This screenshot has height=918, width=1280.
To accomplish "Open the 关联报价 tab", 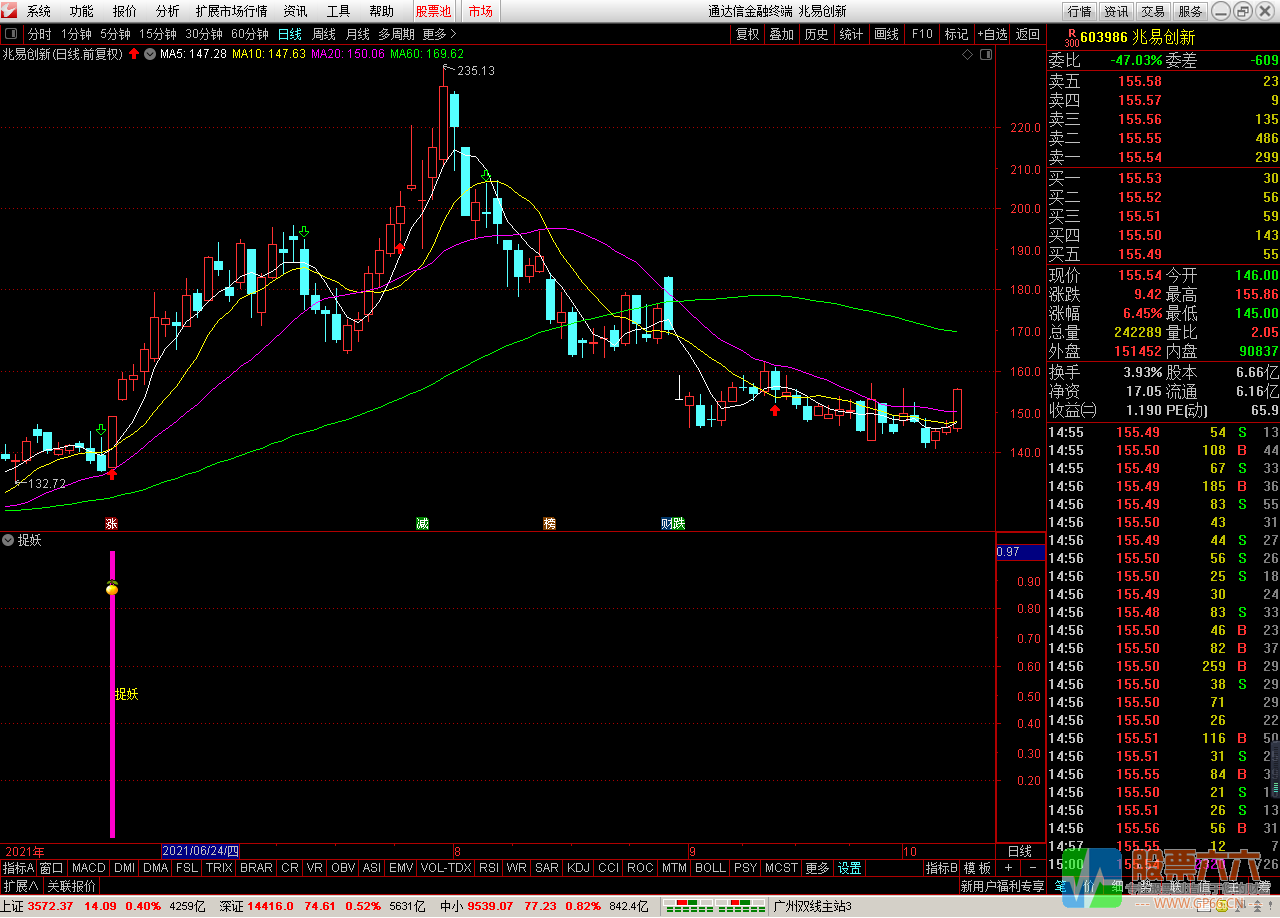I will pyautogui.click(x=72, y=886).
